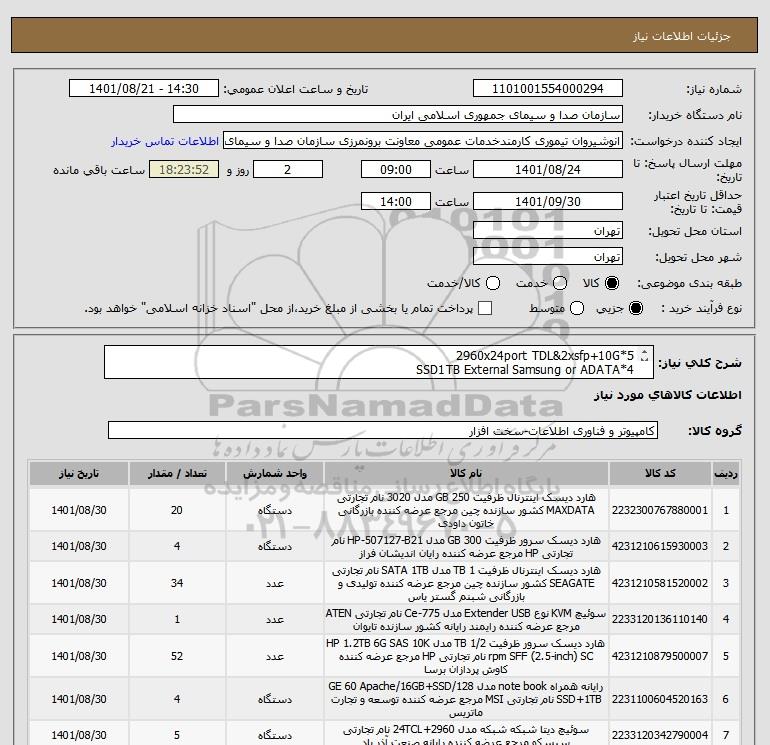Click the 2960+24TCL network switch name

click(x=466, y=735)
